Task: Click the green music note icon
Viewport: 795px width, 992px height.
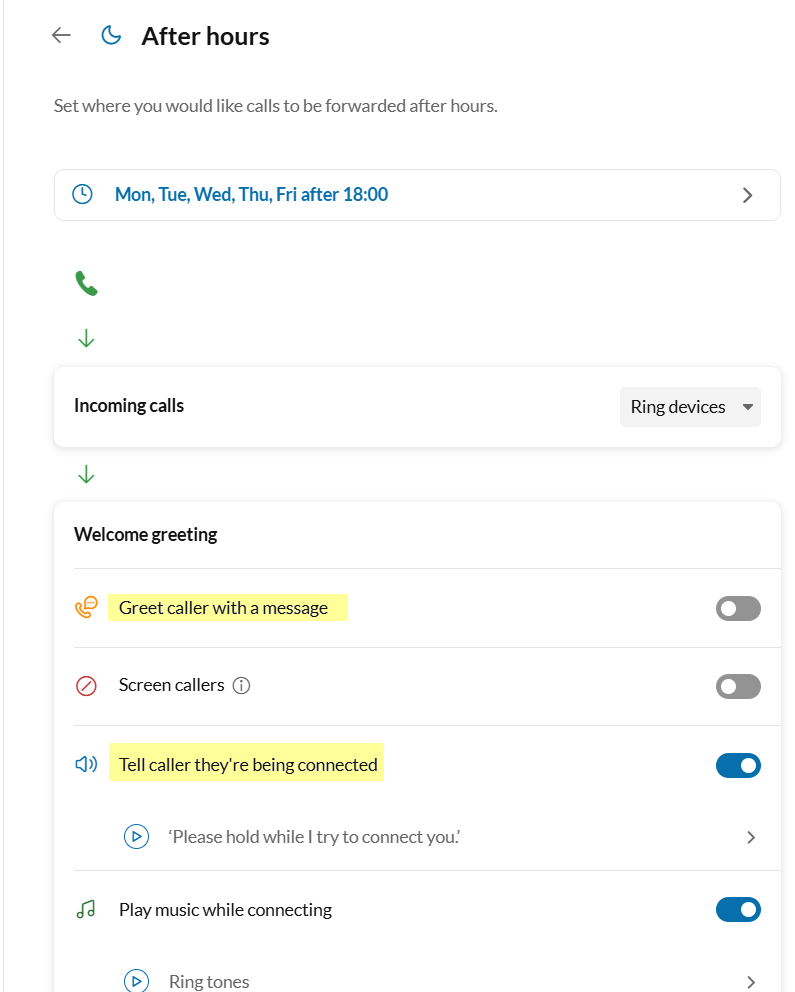Action: 86,909
